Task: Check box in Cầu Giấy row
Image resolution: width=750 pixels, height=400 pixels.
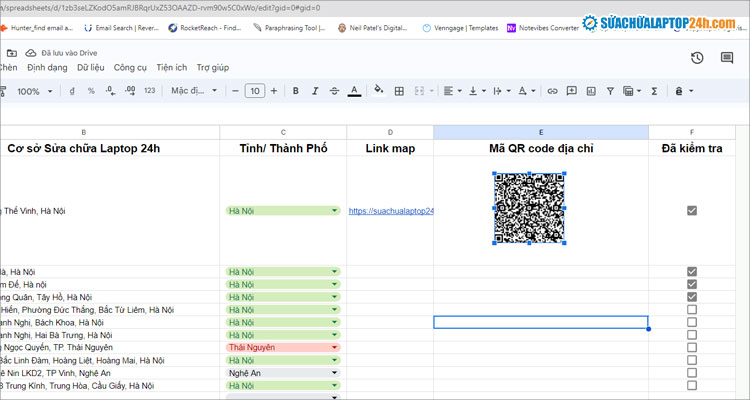Action: (x=692, y=385)
